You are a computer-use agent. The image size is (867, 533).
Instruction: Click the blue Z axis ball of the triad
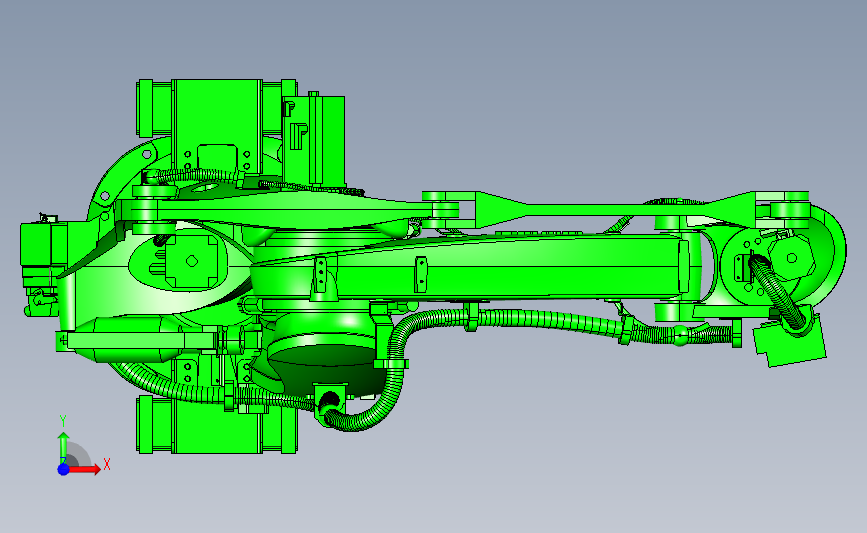[x=64, y=469]
